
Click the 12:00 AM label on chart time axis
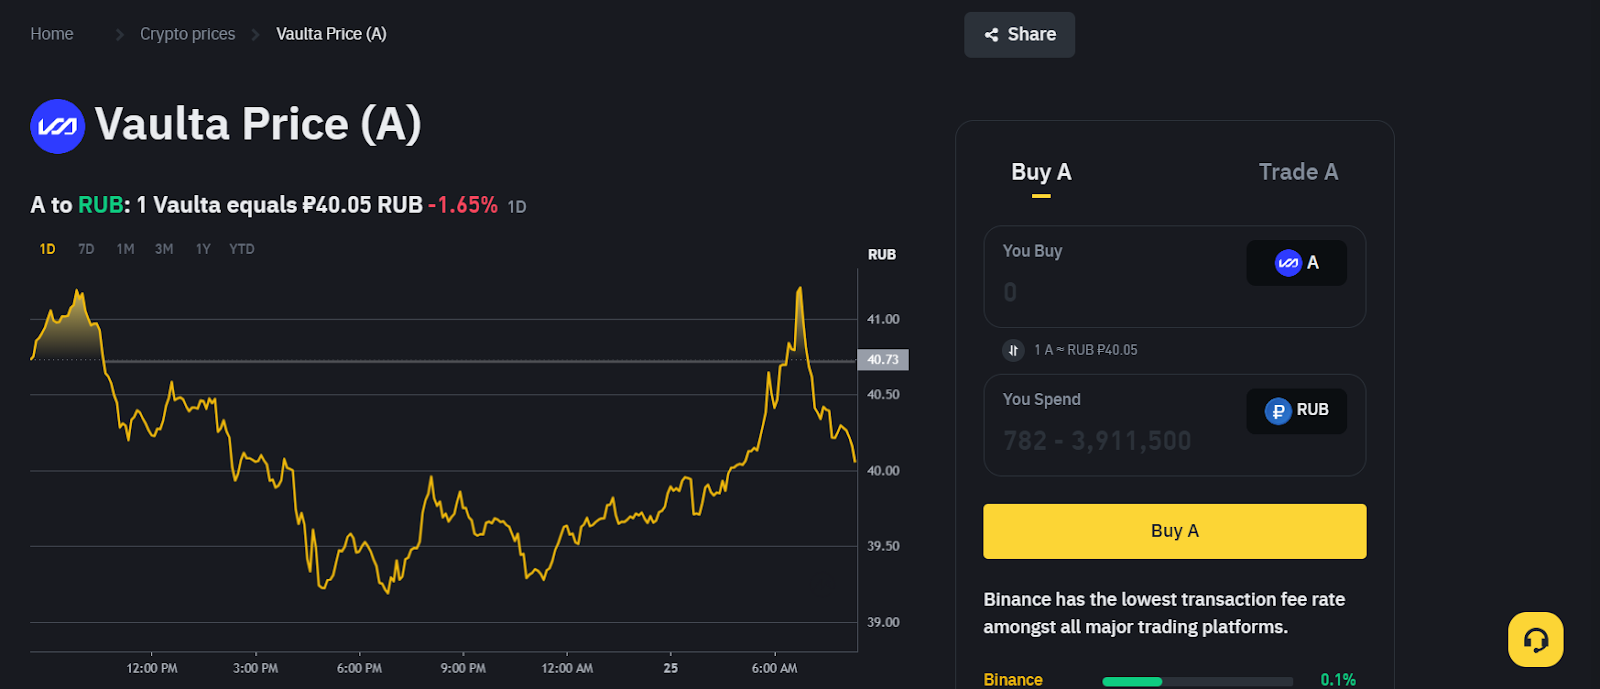(x=567, y=668)
